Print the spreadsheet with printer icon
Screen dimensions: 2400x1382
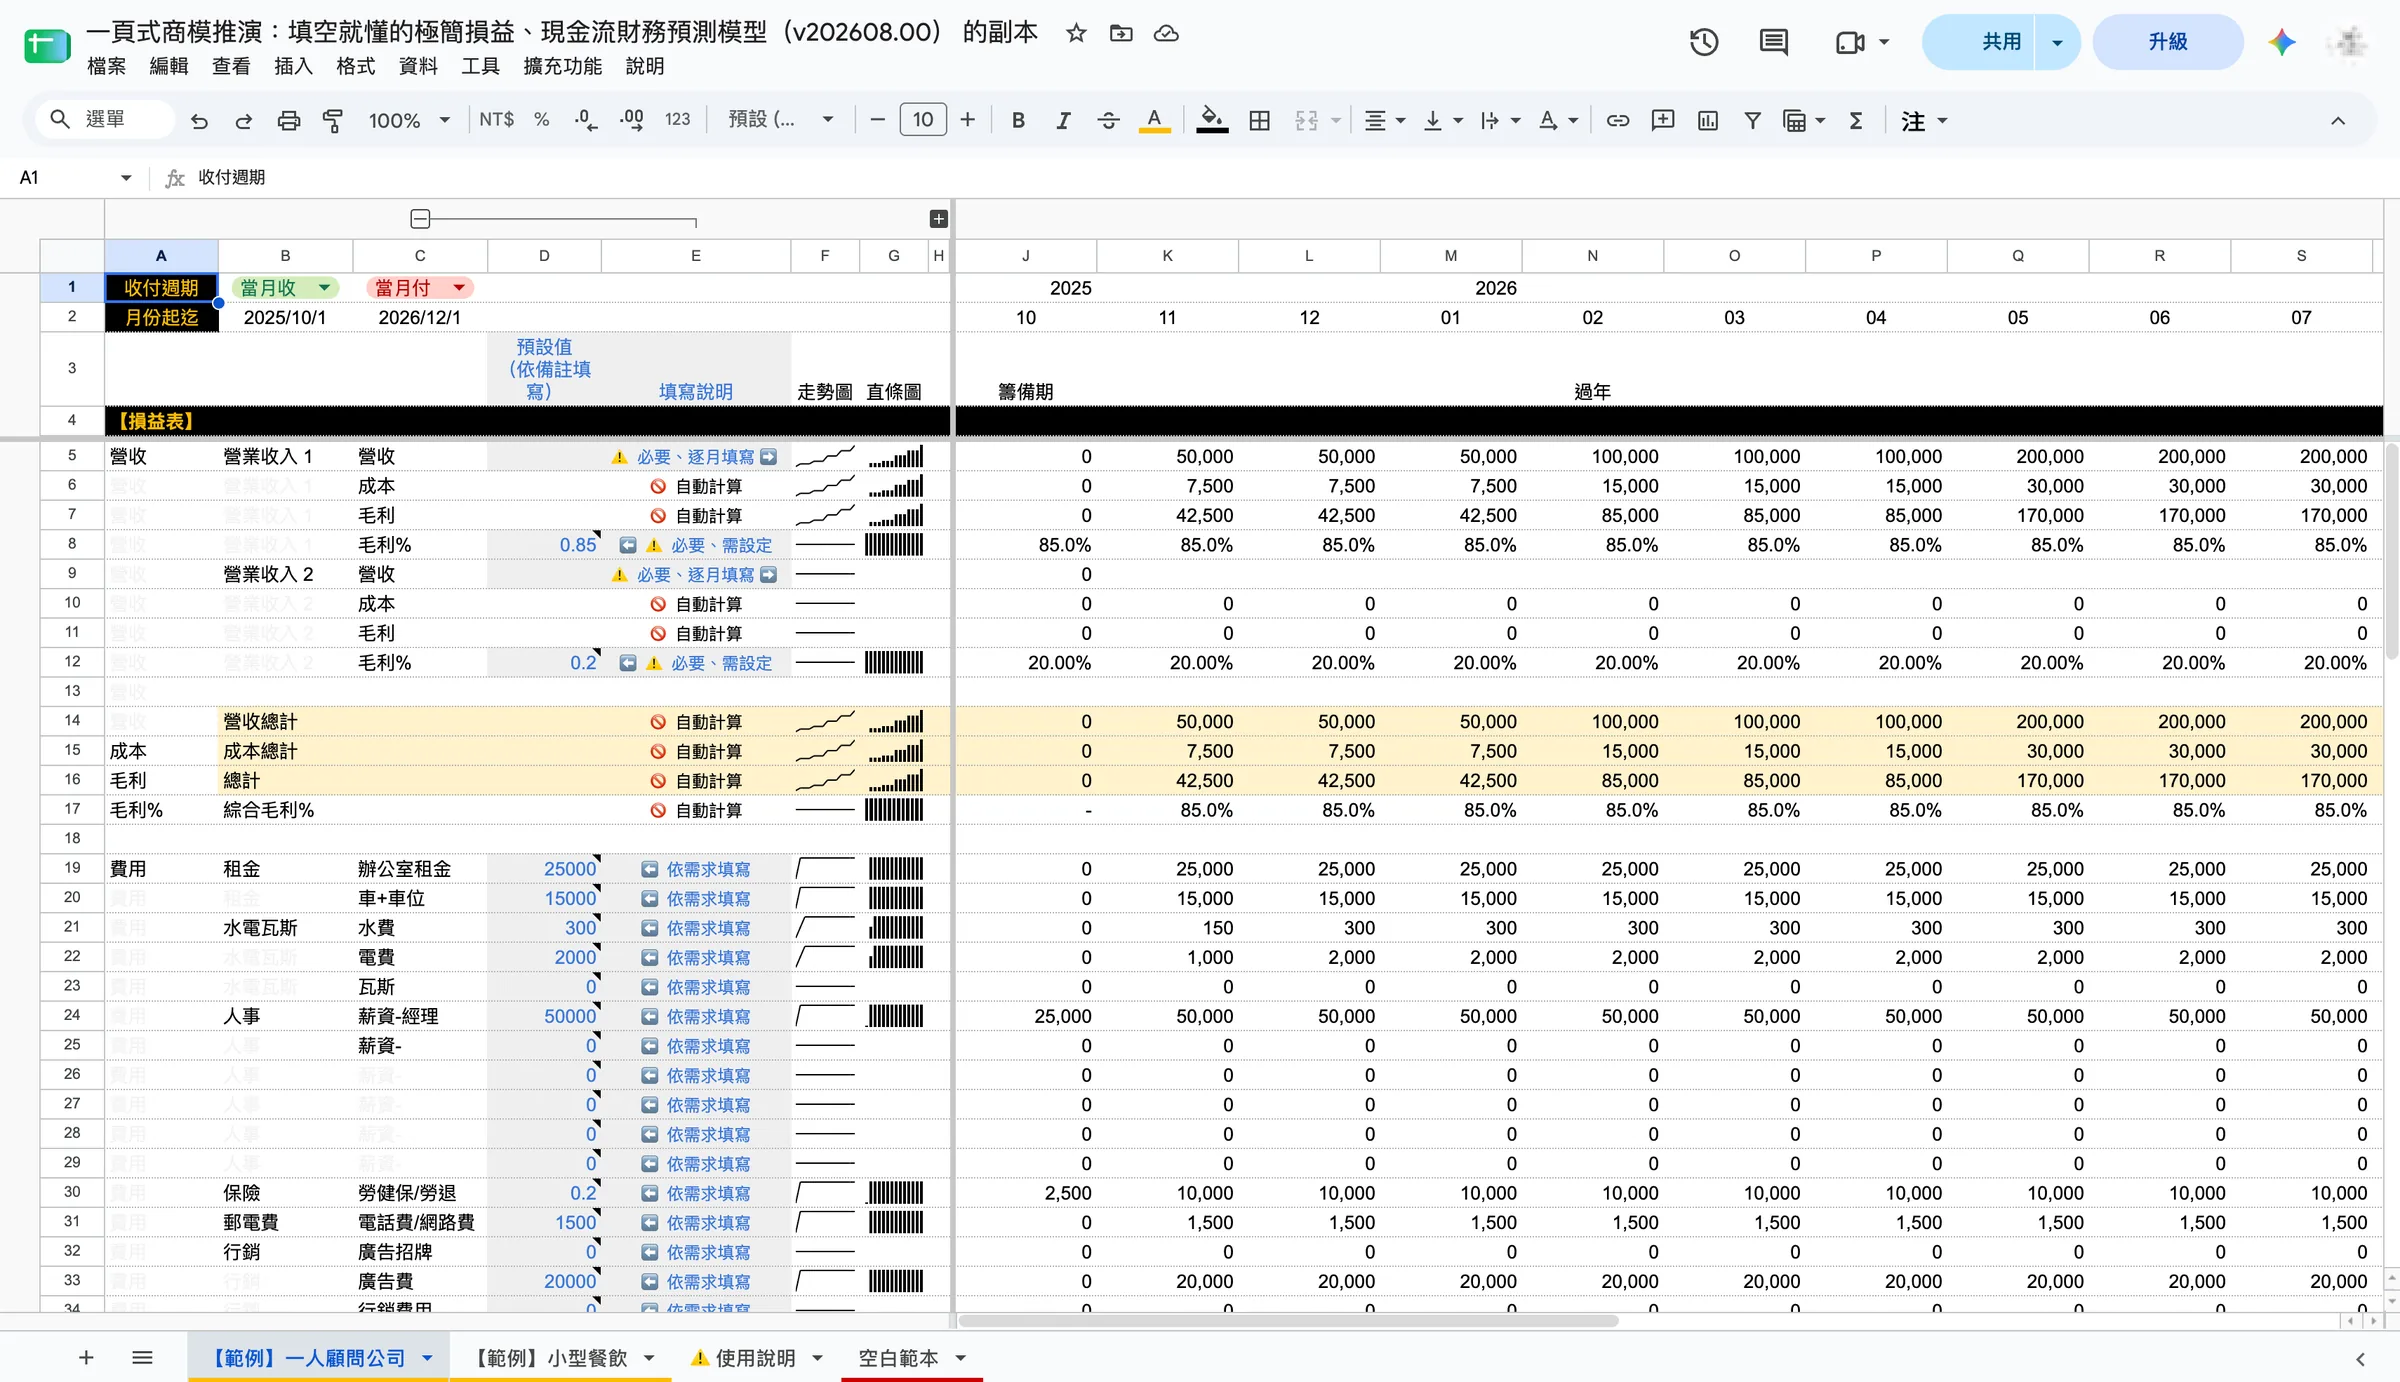(289, 121)
